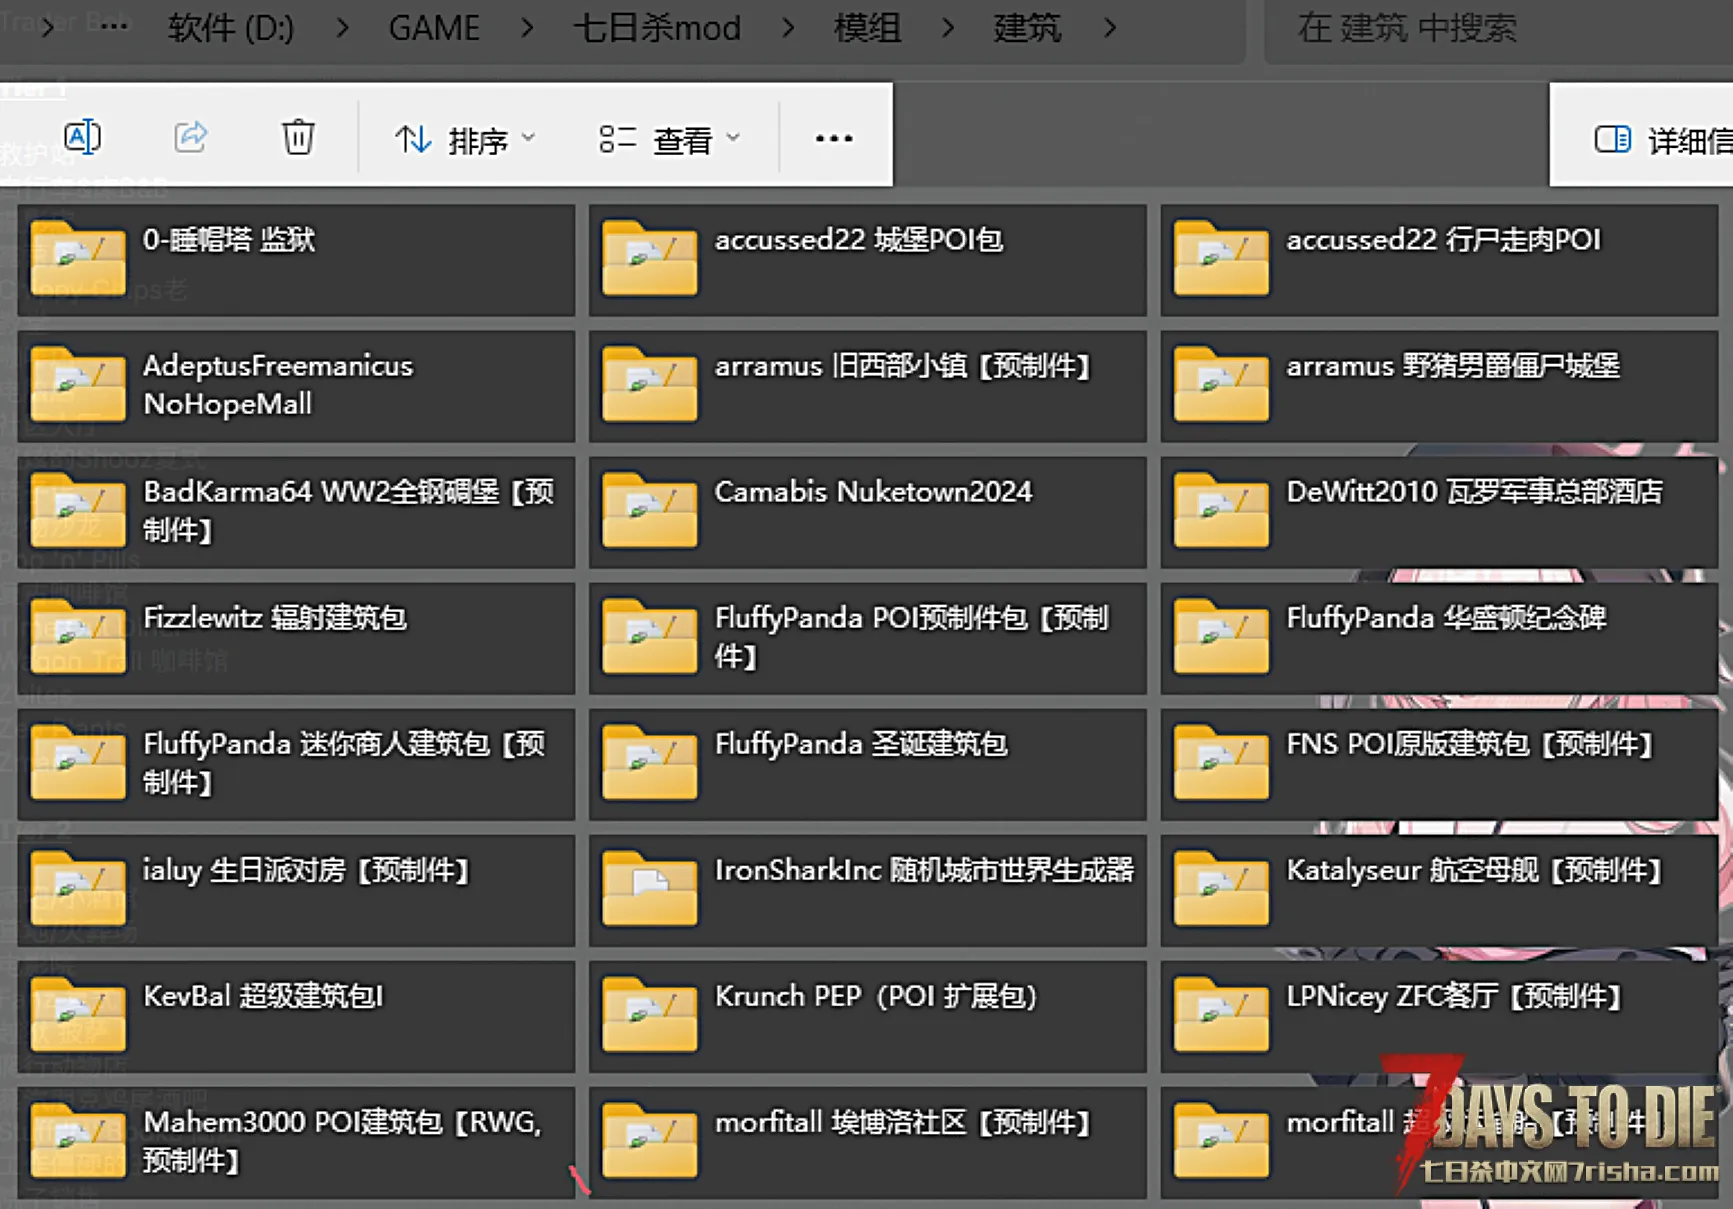
Task: Select the FluffyPanda POI预制件包 folder icon
Action: point(650,636)
